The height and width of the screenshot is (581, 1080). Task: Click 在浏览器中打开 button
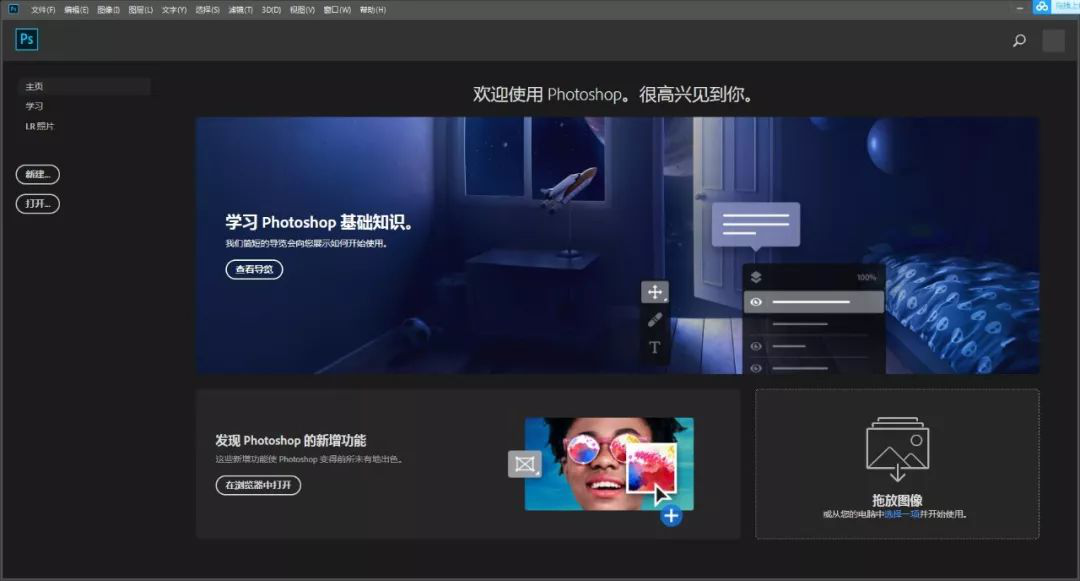(258, 485)
